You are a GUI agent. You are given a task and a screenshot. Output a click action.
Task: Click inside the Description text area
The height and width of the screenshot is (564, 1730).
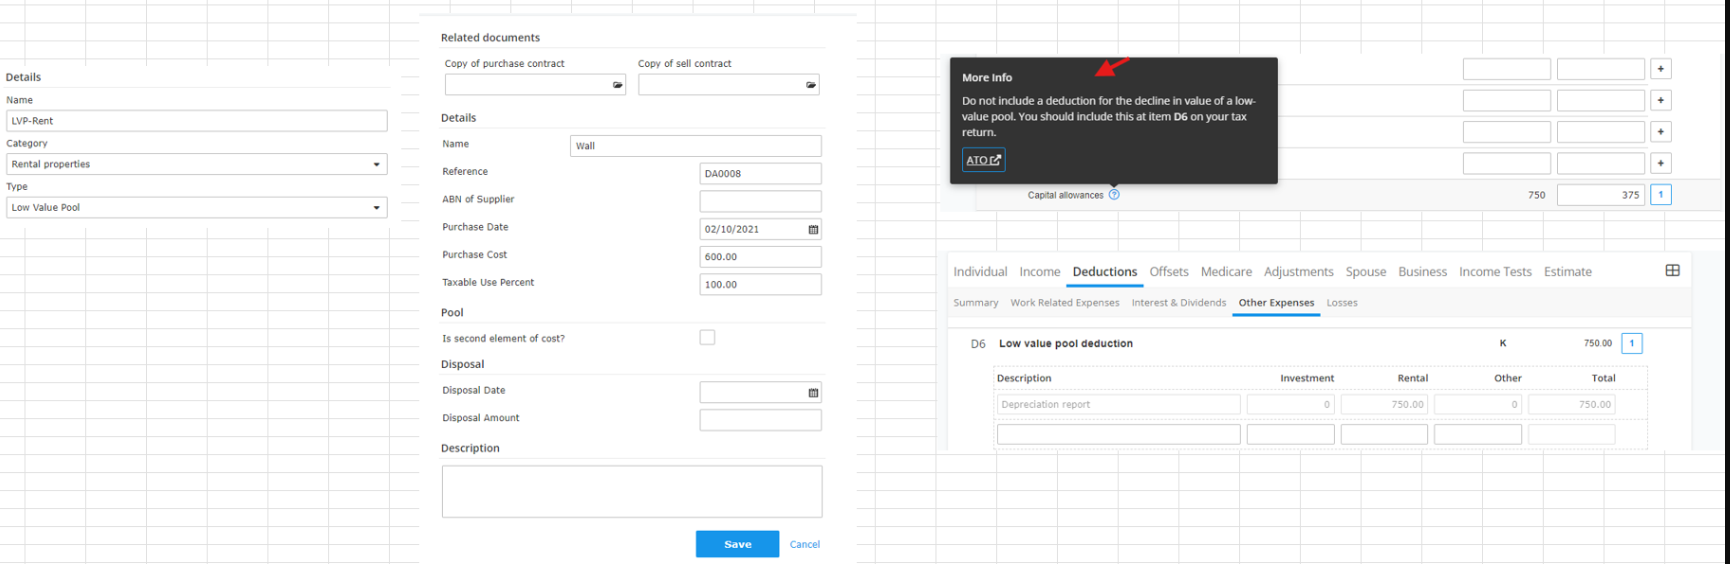632,491
